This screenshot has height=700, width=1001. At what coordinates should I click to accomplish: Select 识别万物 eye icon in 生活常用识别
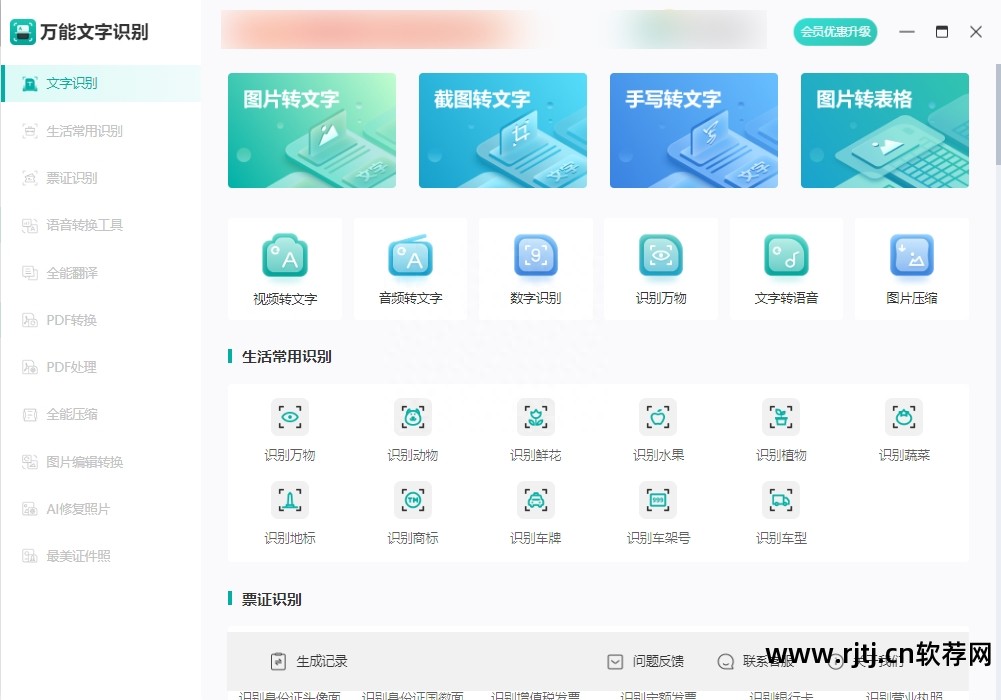coord(290,417)
